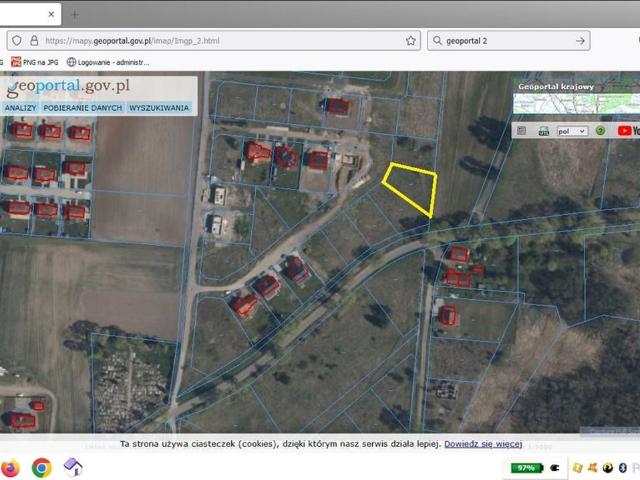Click the Dowiedz się więcej cookies link
The height and width of the screenshot is (480, 640).
coord(484,443)
